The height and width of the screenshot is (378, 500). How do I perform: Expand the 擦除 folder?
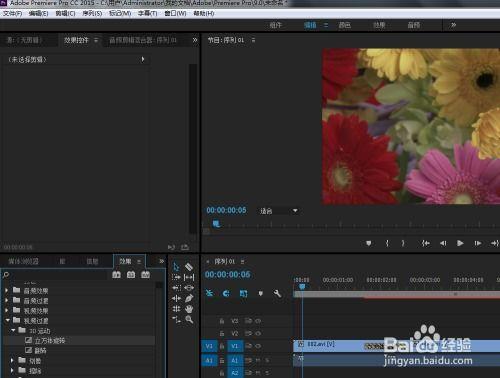point(12,370)
